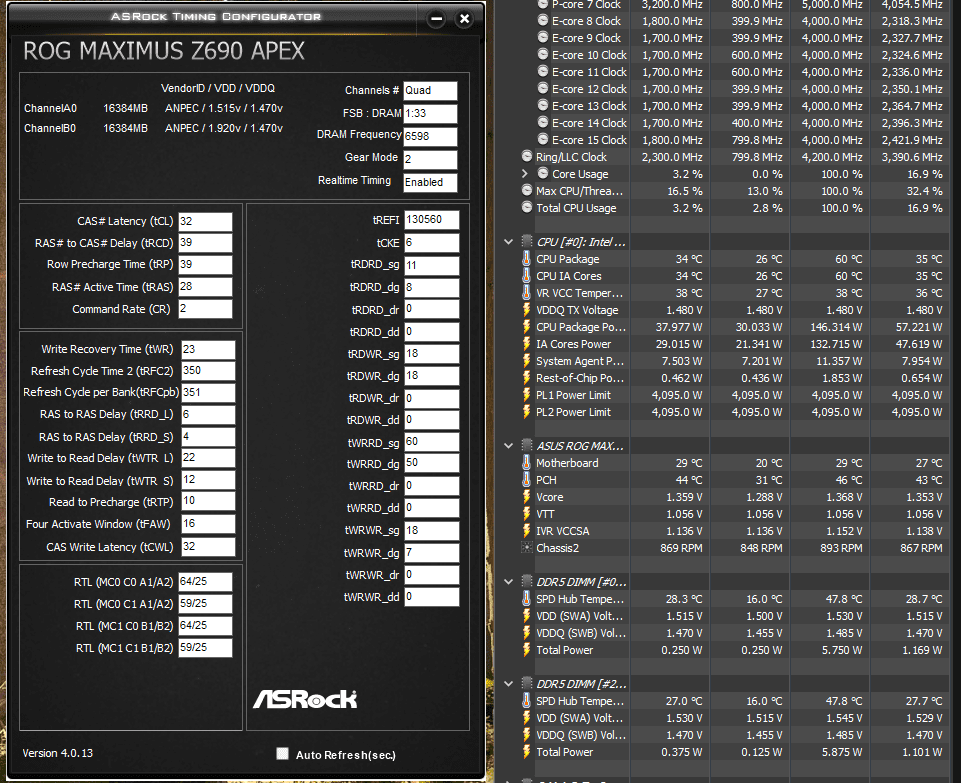
Task: Click the CPU IA Cores thermometer icon
Action: coord(526,276)
